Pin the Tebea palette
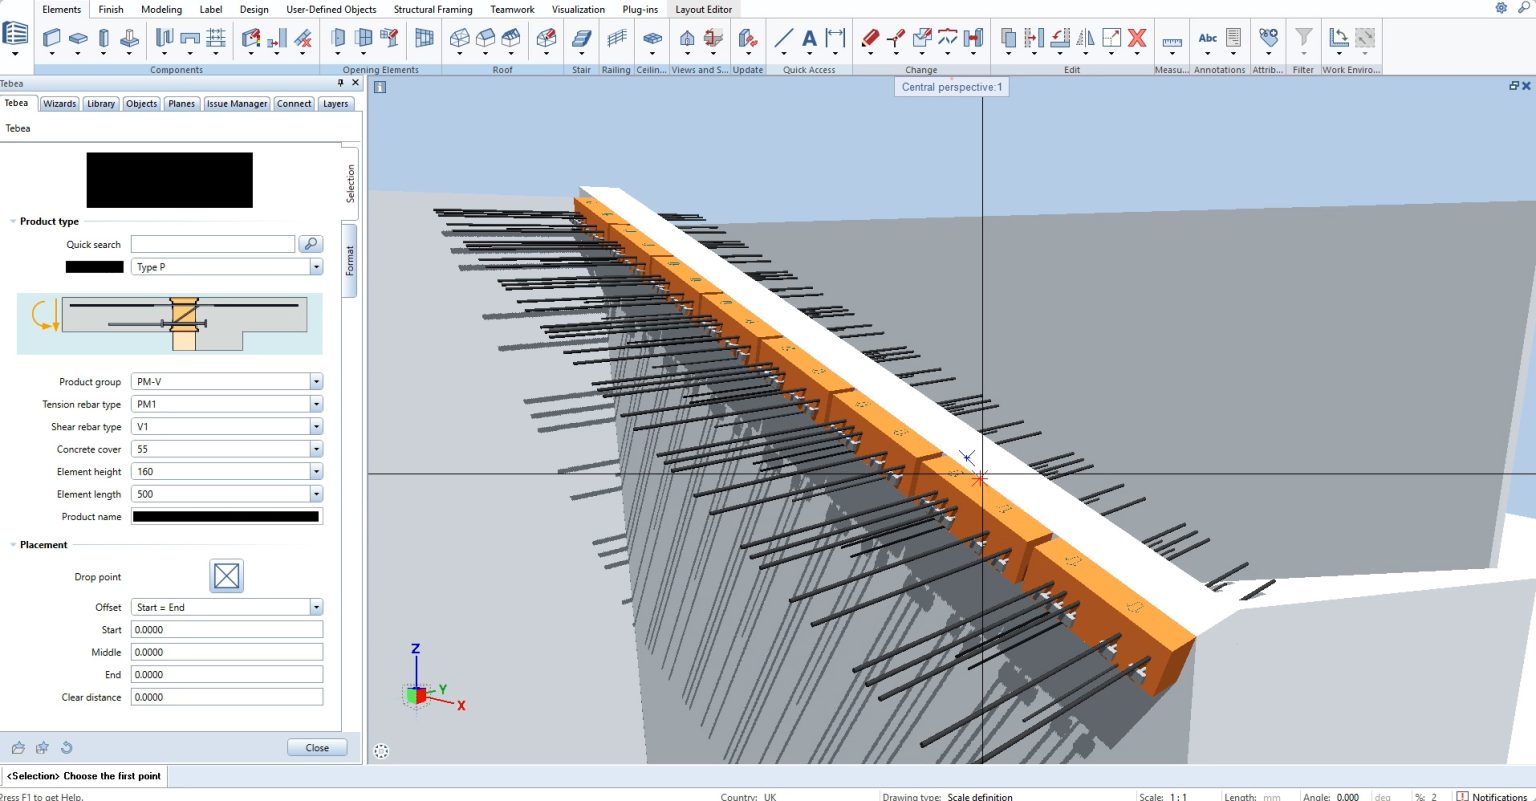This screenshot has height=801, width=1536. tap(339, 84)
